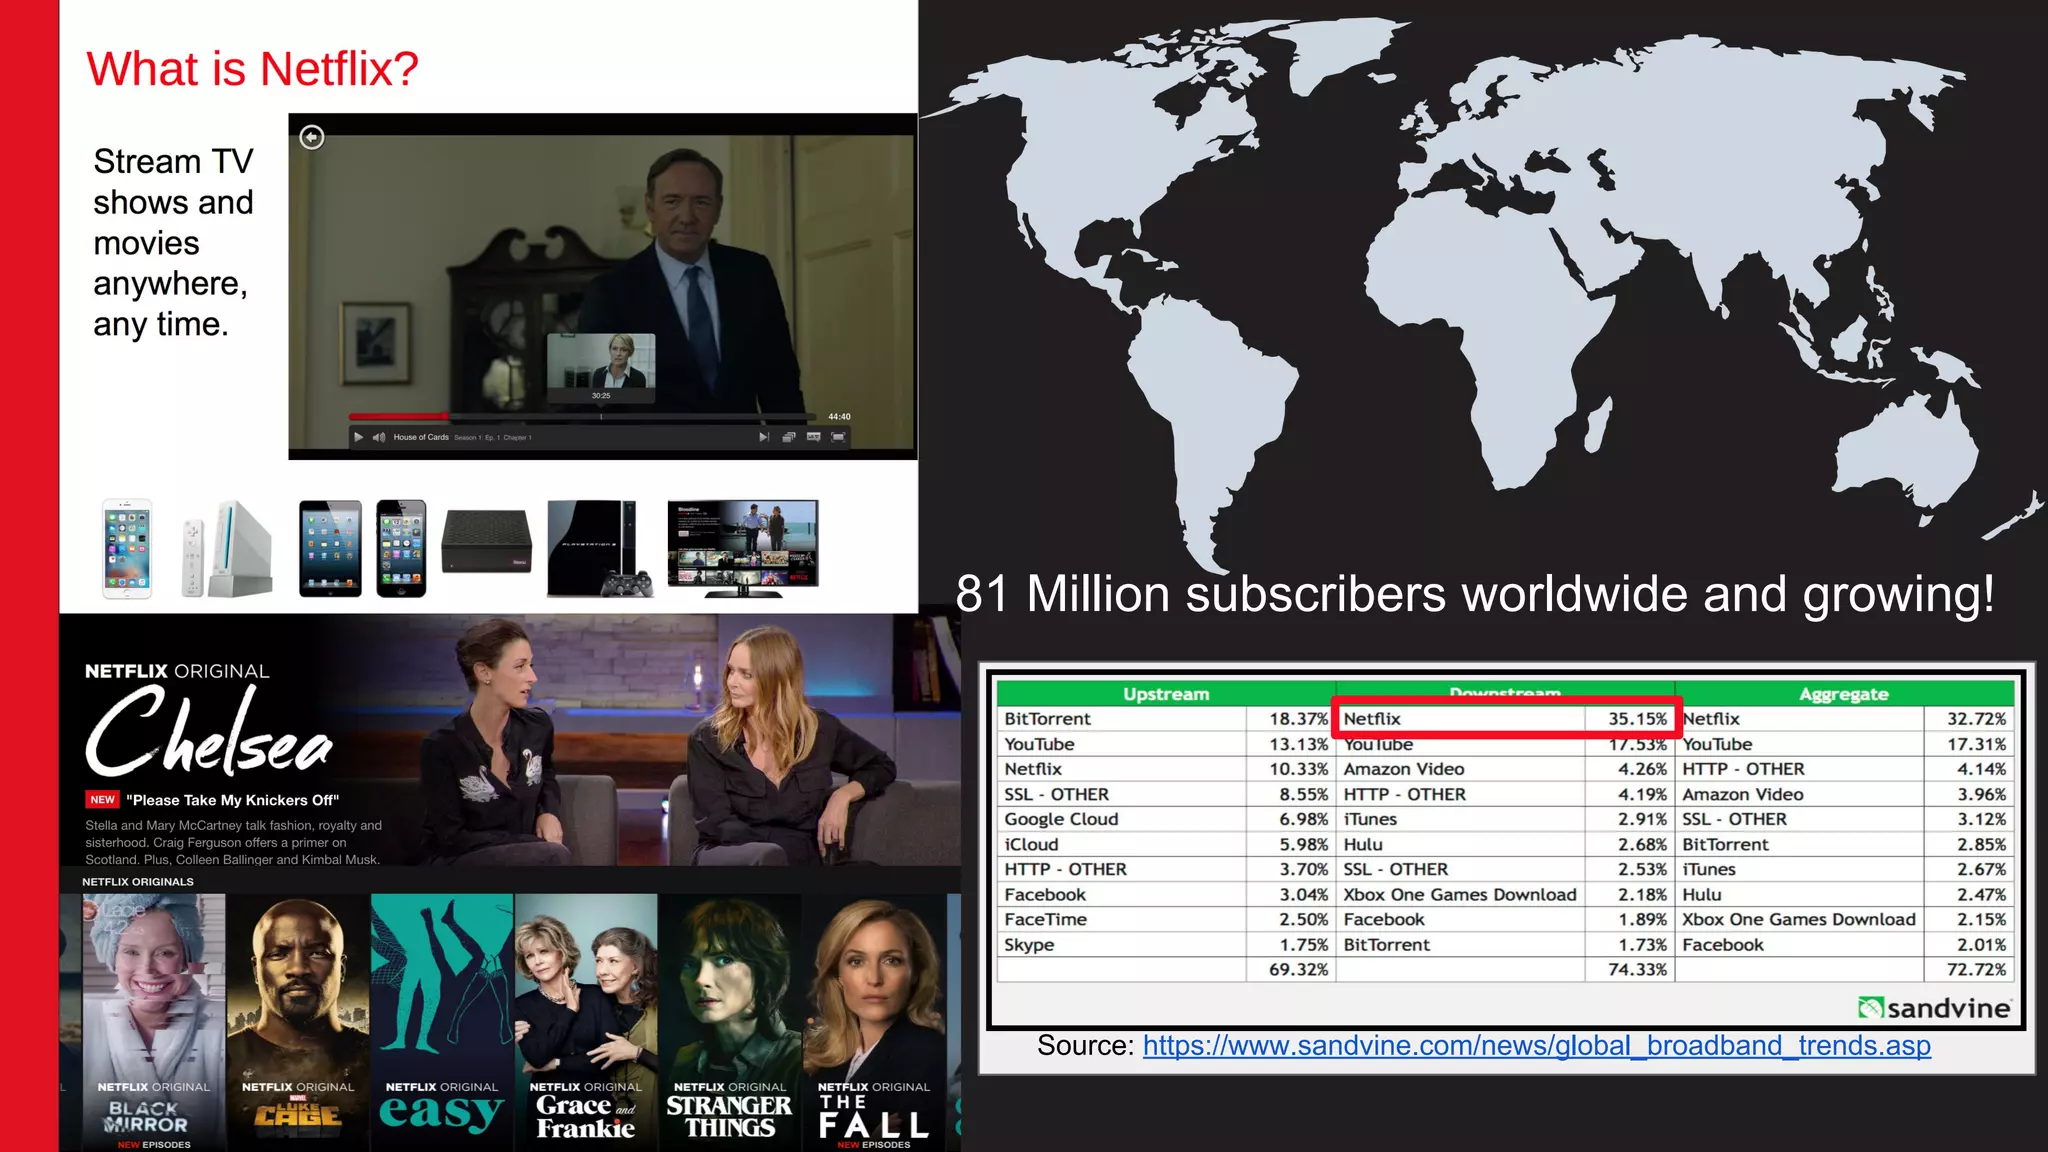The image size is (2048, 1152).
Task: Click the back arrow in video player
Action: 312,137
